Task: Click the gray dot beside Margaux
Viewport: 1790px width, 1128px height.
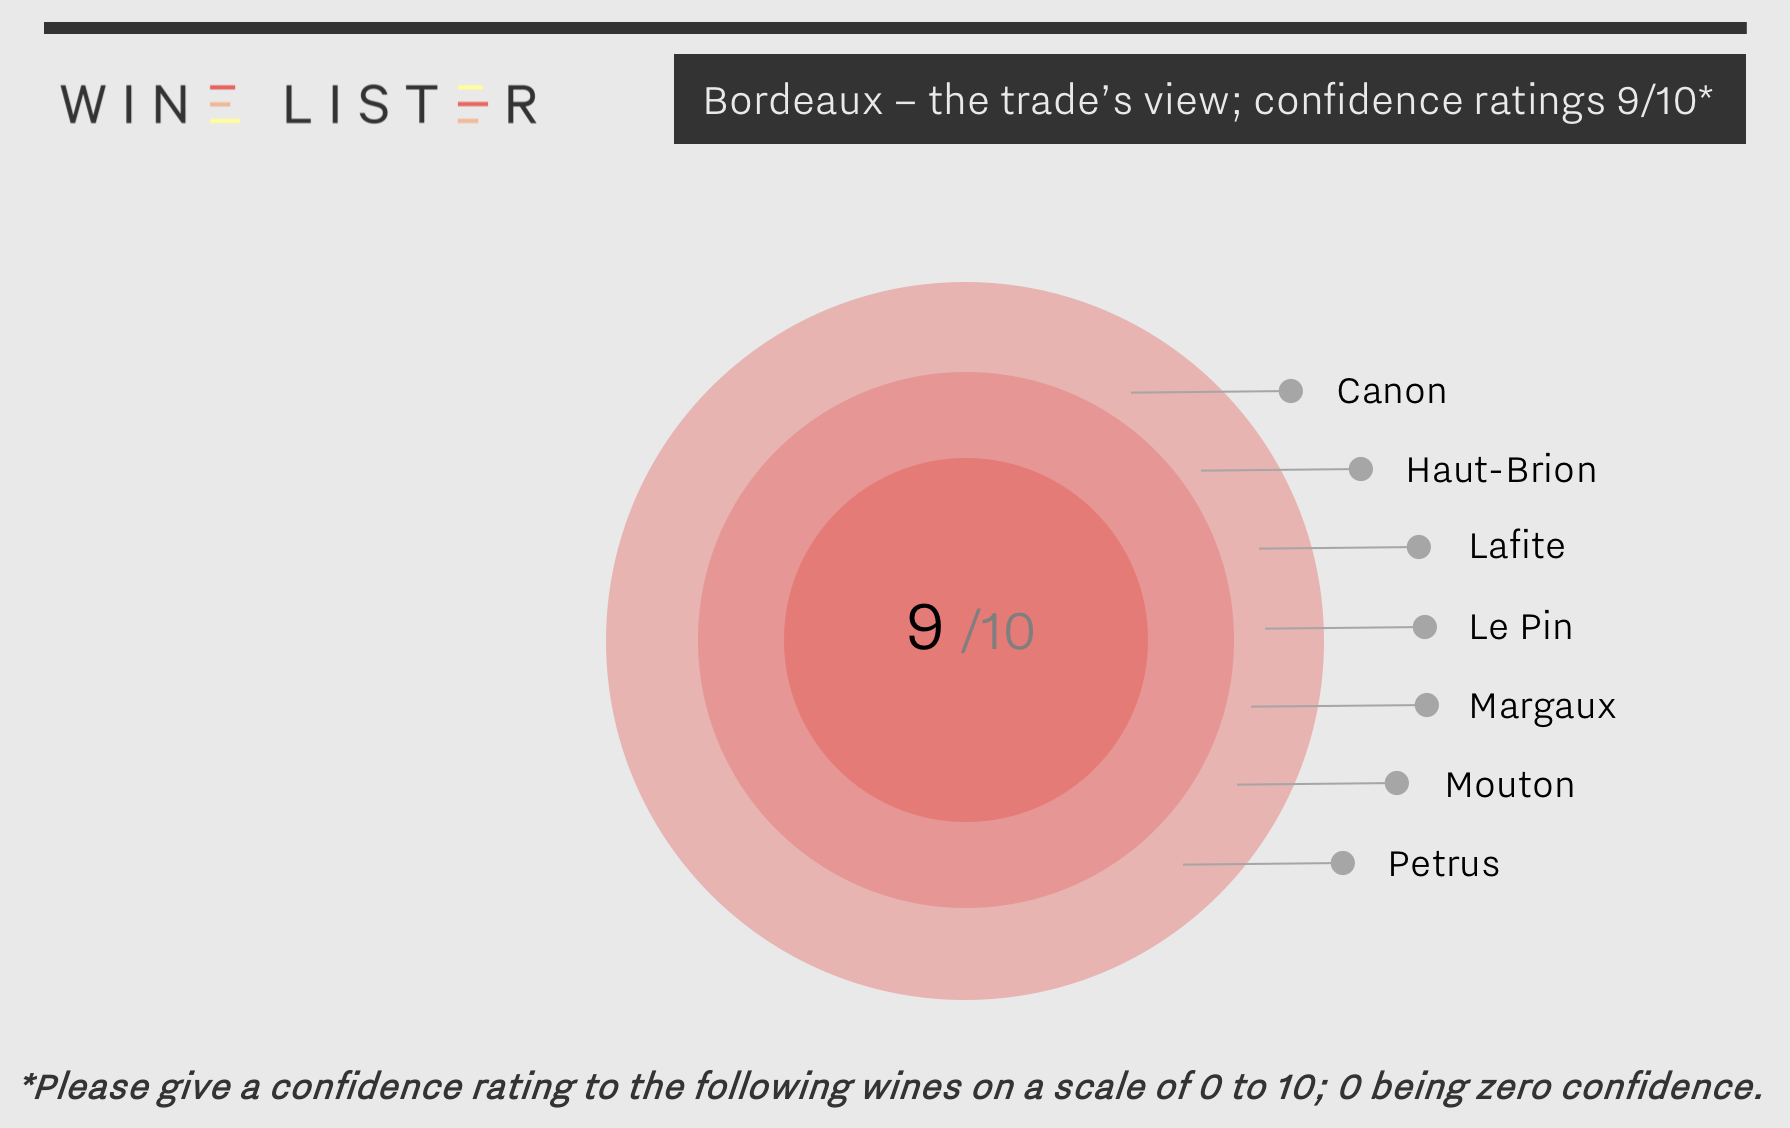Action: point(1427,705)
